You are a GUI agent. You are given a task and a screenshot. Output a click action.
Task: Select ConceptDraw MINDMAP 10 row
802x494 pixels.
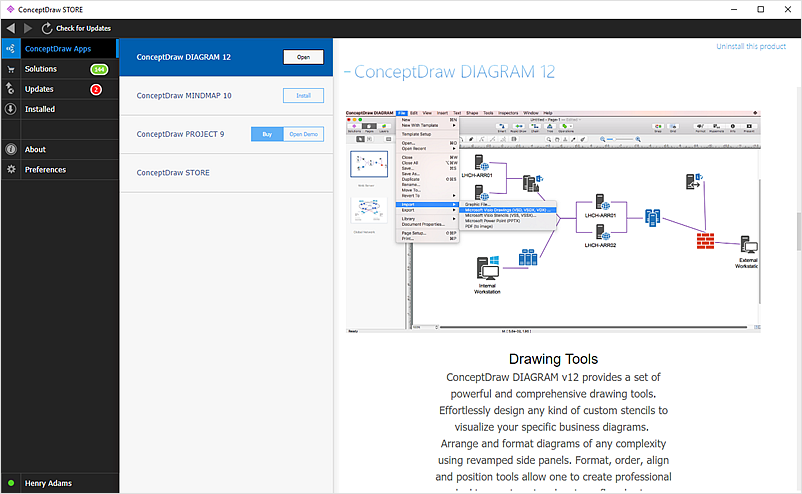pos(226,96)
